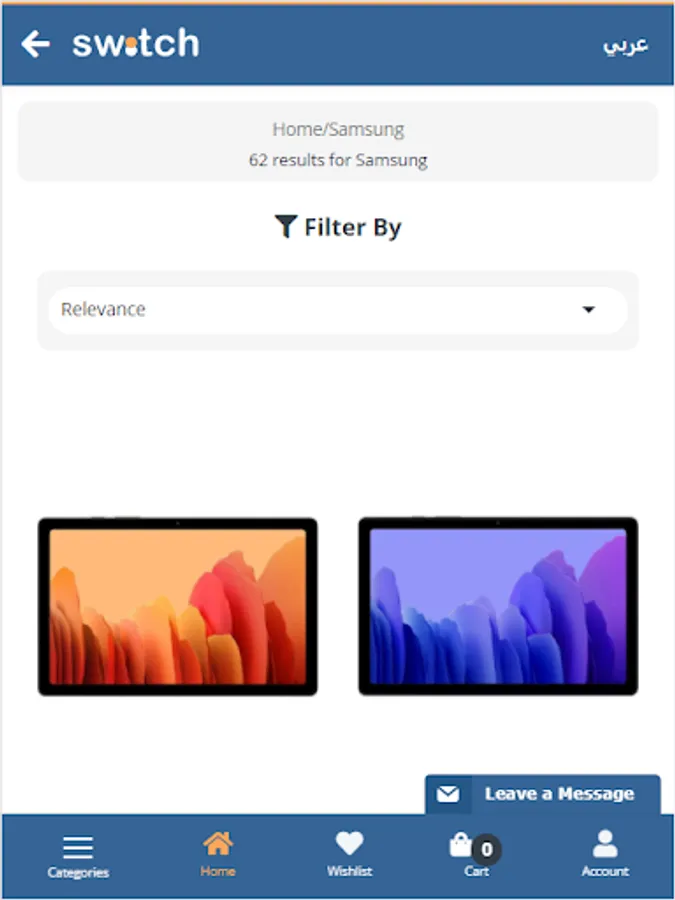Open Categories hamburger menu icon
Image resolution: width=675 pixels, height=900 pixels.
78,847
